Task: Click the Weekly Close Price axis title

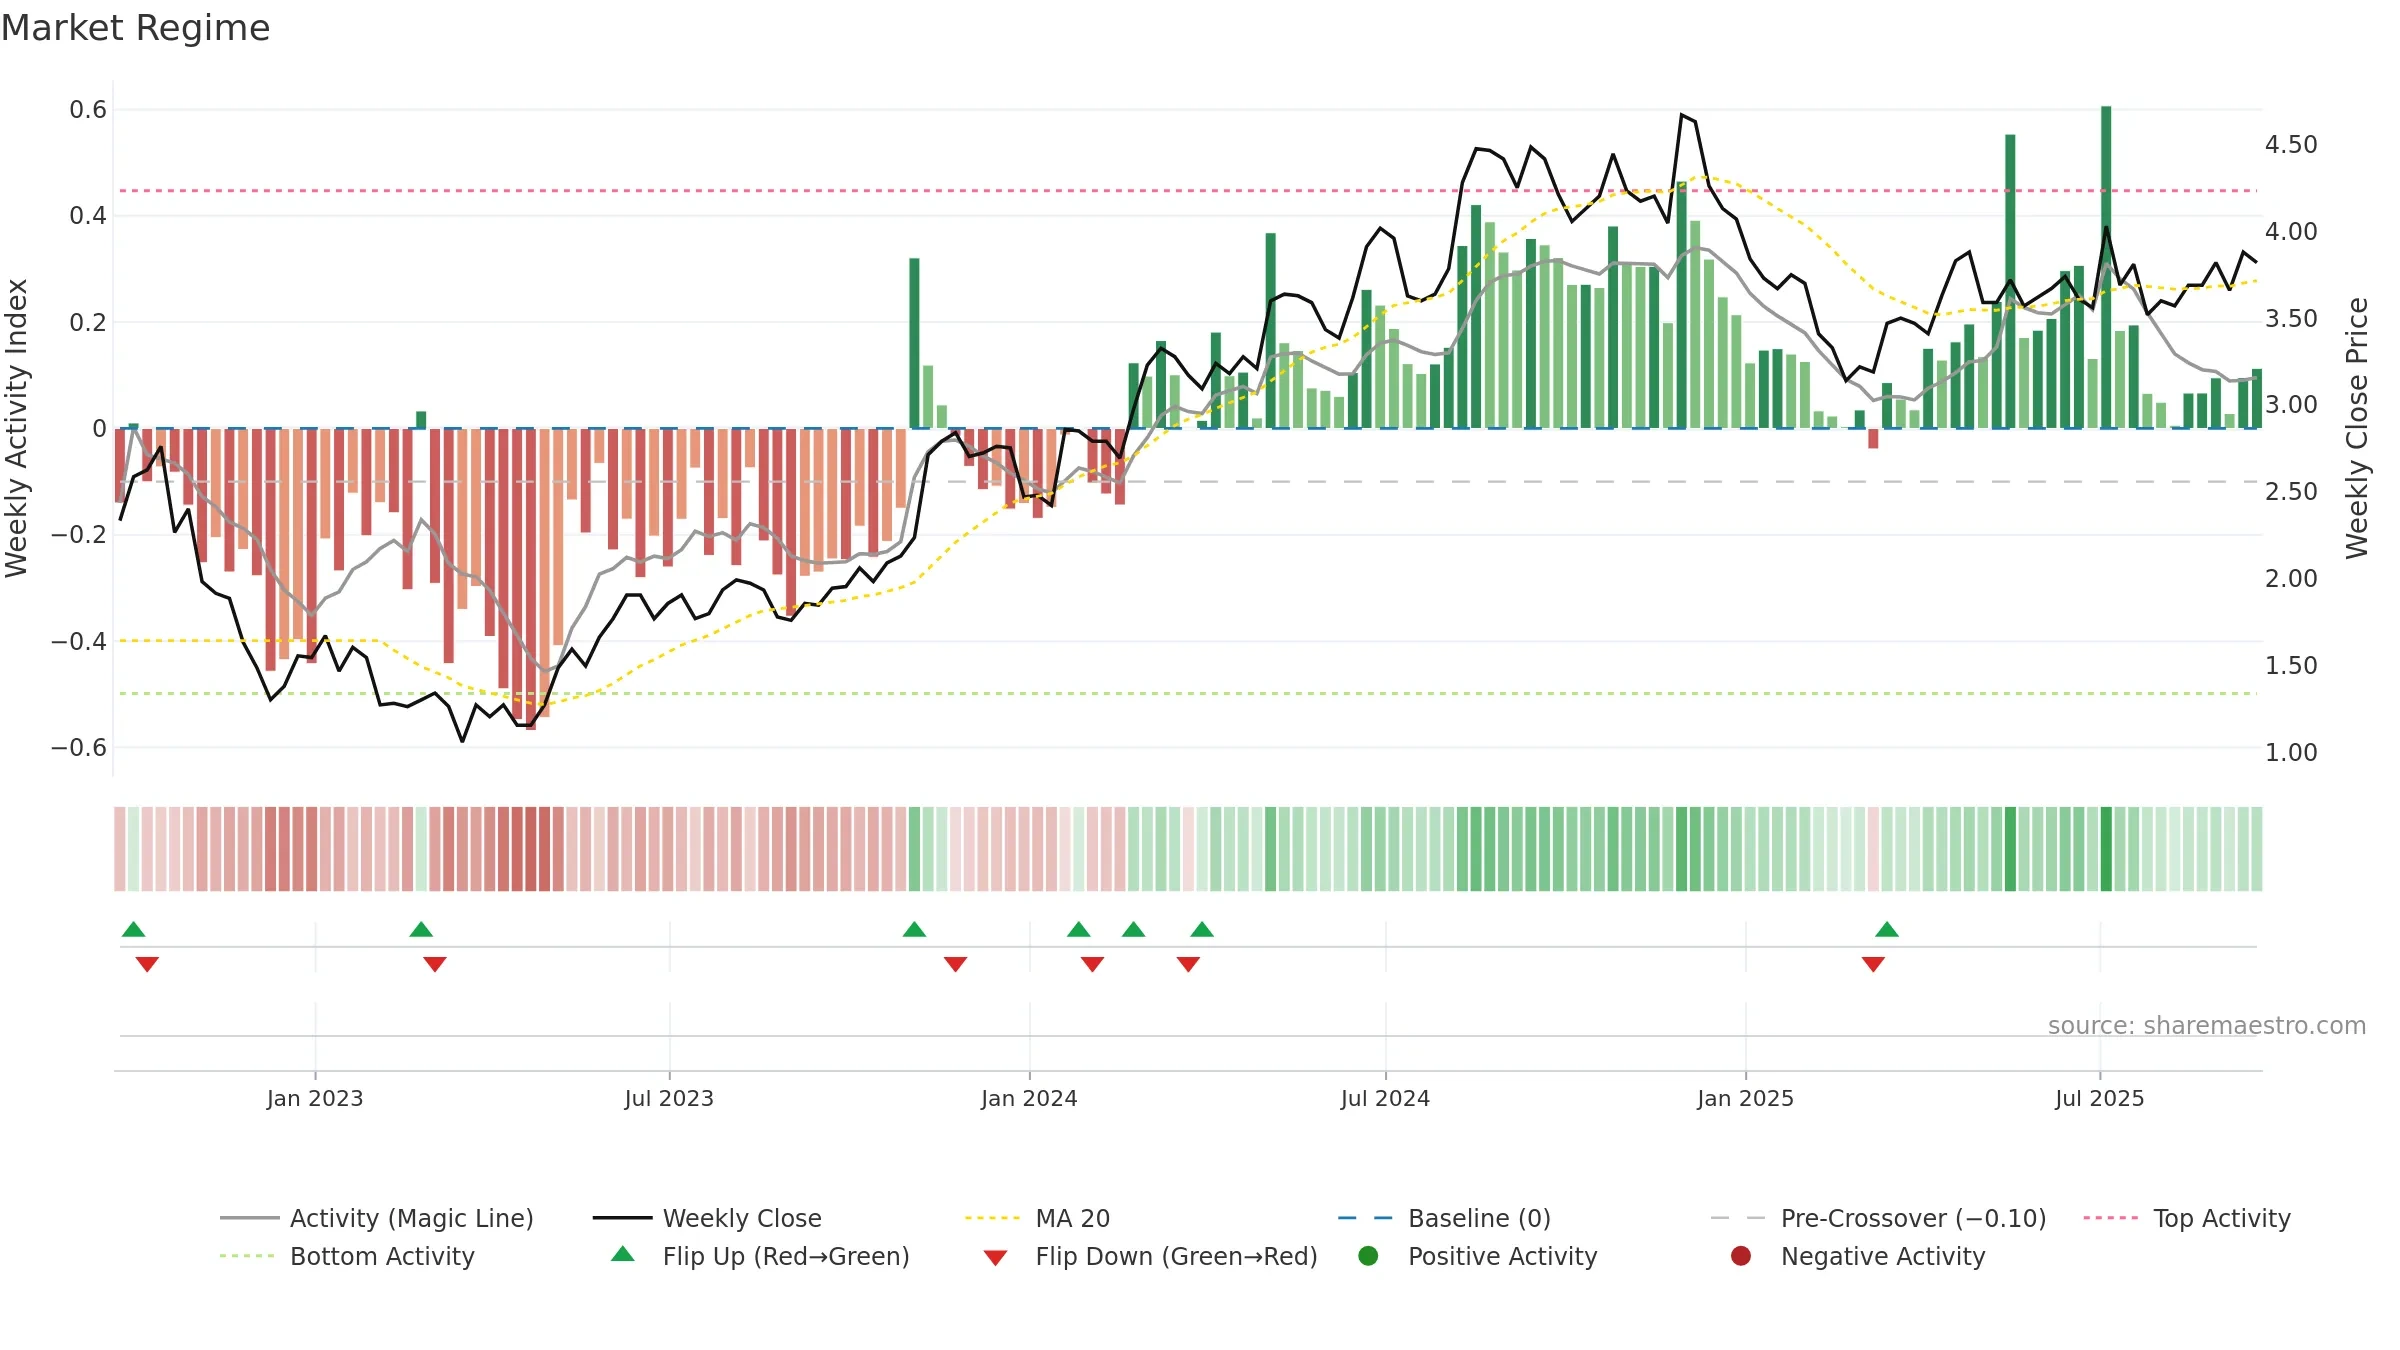Action: pos(2357,428)
